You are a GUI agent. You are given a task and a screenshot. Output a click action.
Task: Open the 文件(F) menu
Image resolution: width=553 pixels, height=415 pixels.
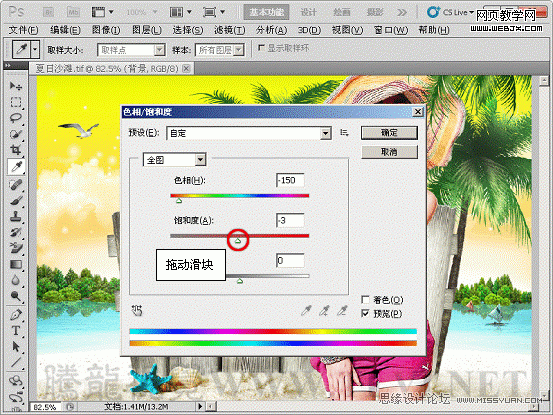point(23,30)
